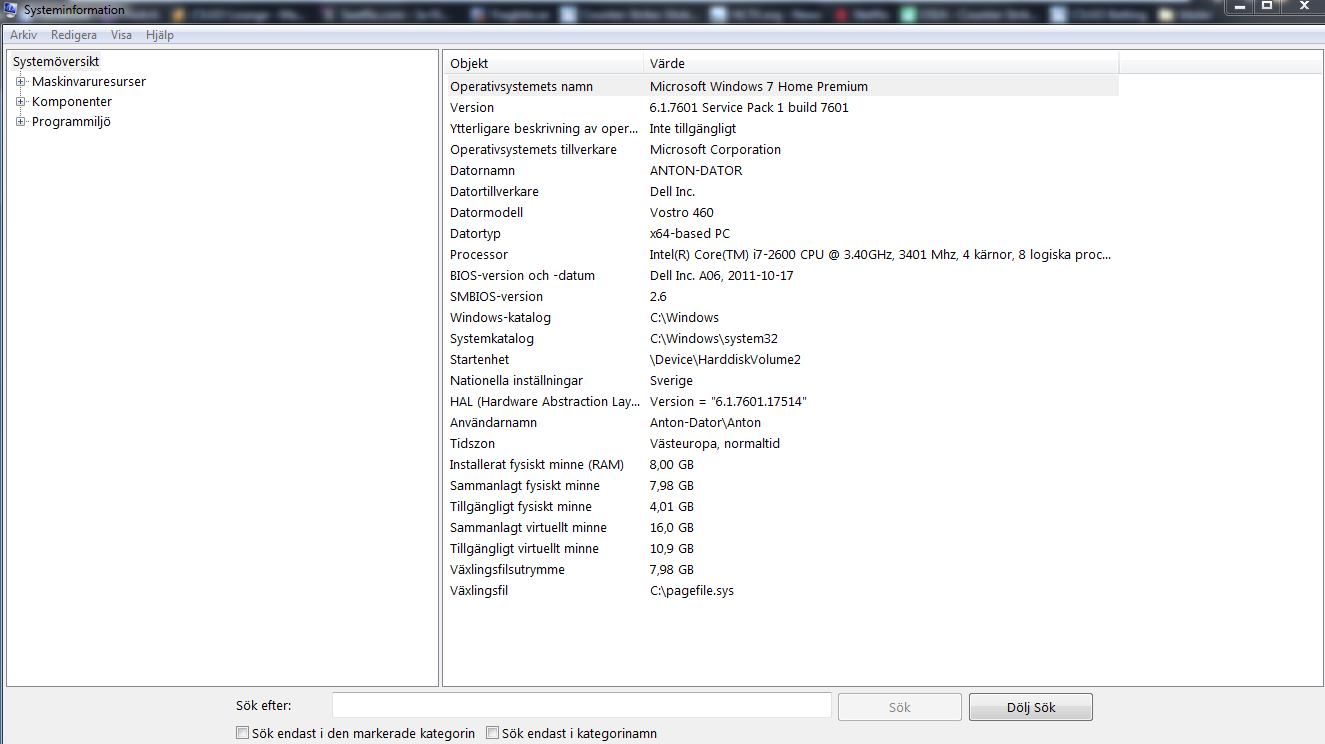Select the Sammanlagt fysiskt minne row

coord(781,486)
